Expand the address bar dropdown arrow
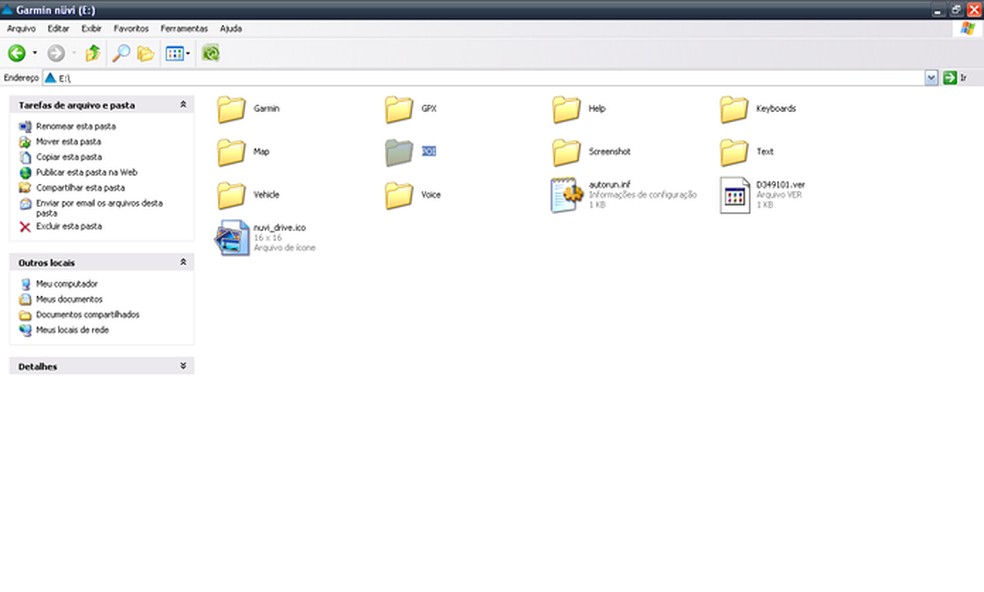 point(931,78)
